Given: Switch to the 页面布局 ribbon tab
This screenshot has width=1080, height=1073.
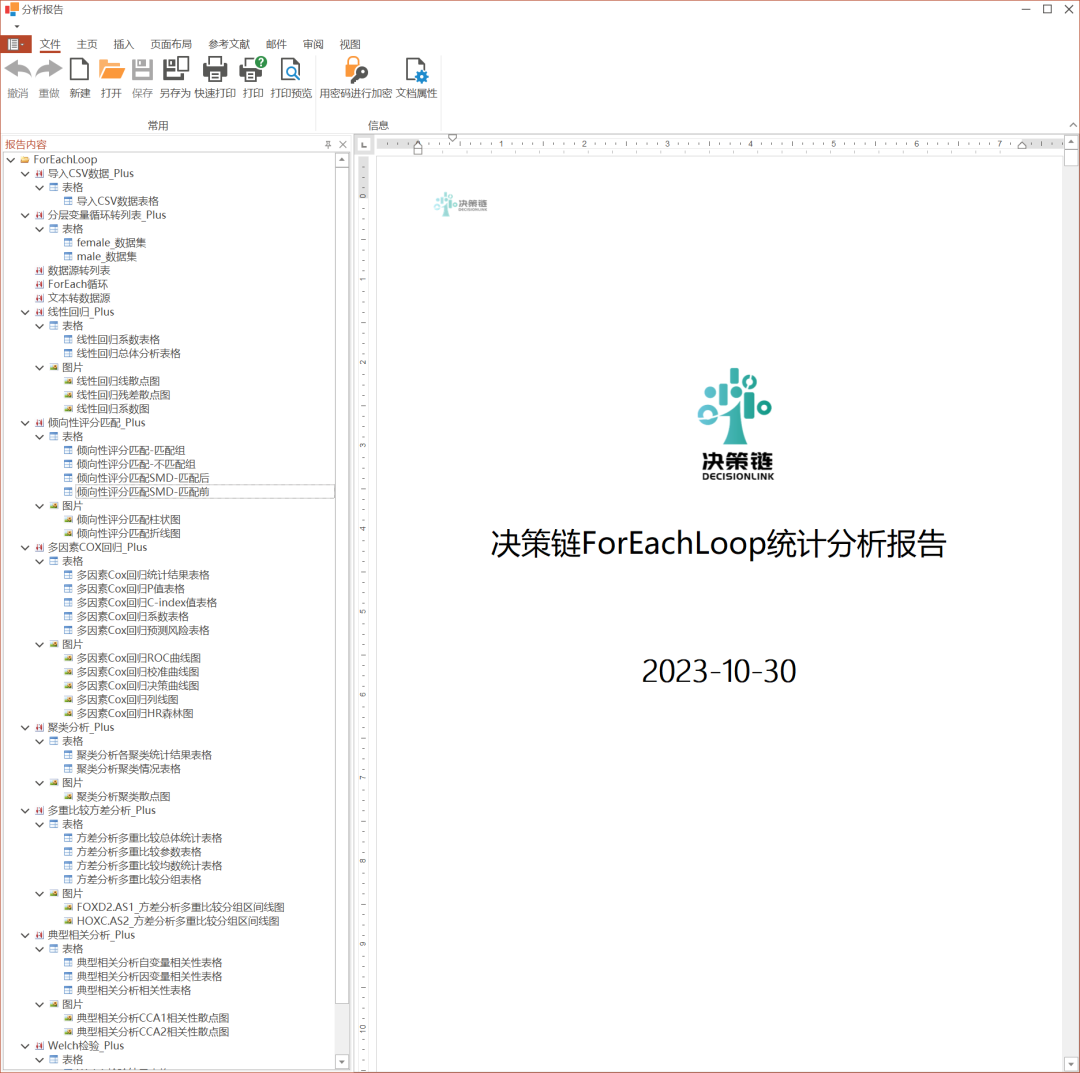Looking at the screenshot, I should click(x=171, y=44).
